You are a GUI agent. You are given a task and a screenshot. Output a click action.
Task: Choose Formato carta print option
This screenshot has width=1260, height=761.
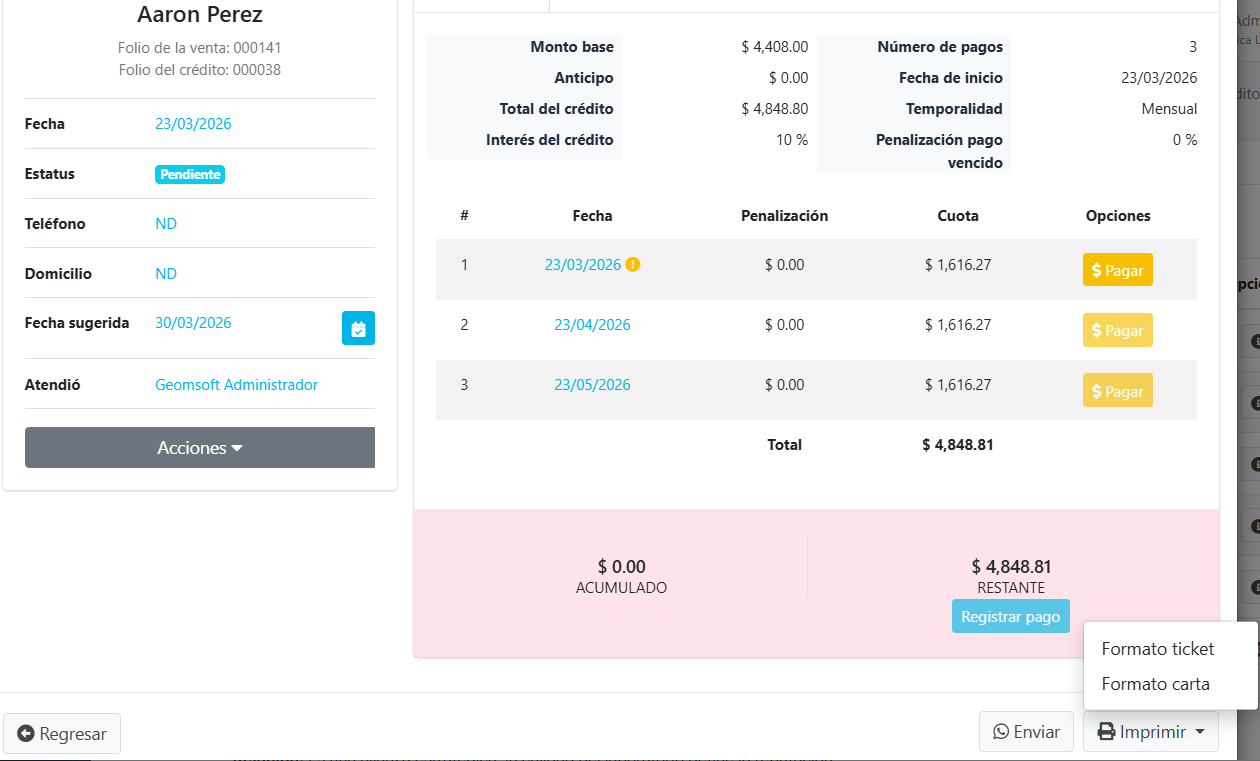pyautogui.click(x=1155, y=684)
